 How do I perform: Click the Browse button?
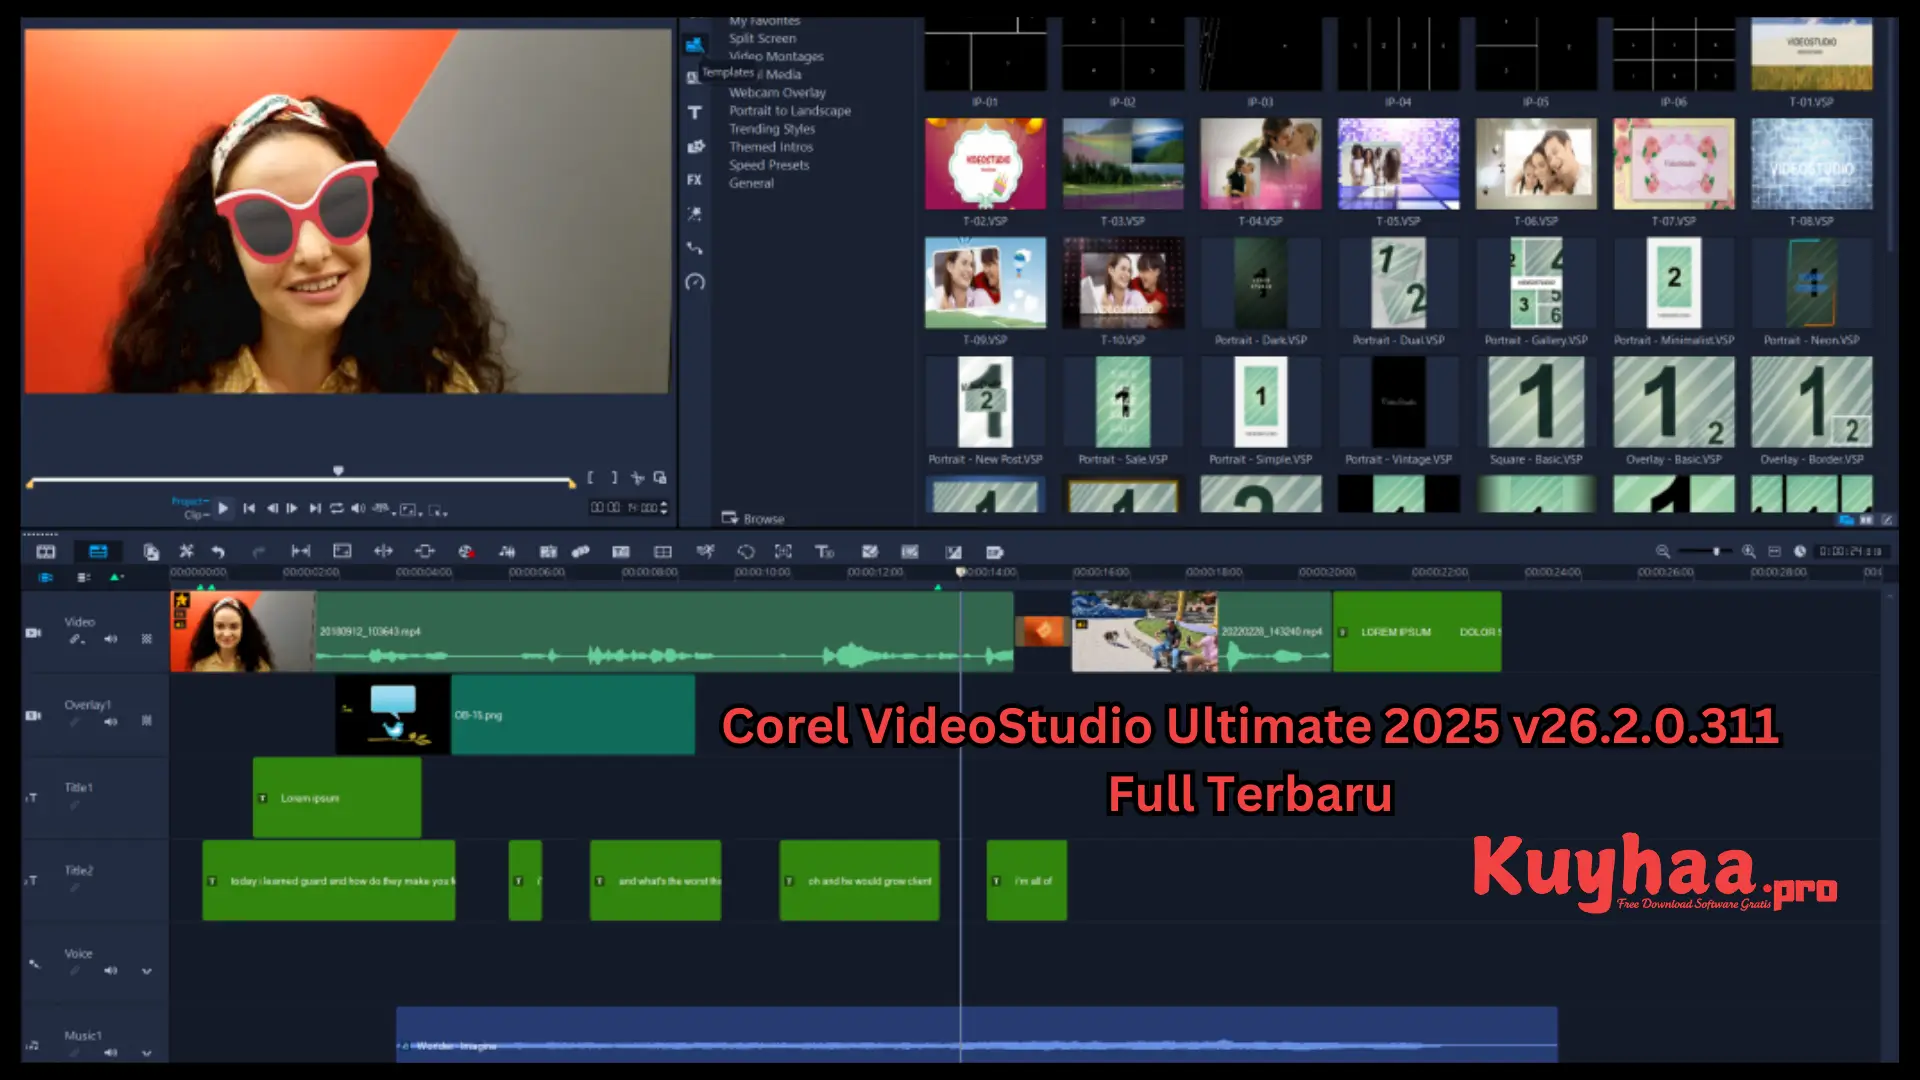pos(753,518)
